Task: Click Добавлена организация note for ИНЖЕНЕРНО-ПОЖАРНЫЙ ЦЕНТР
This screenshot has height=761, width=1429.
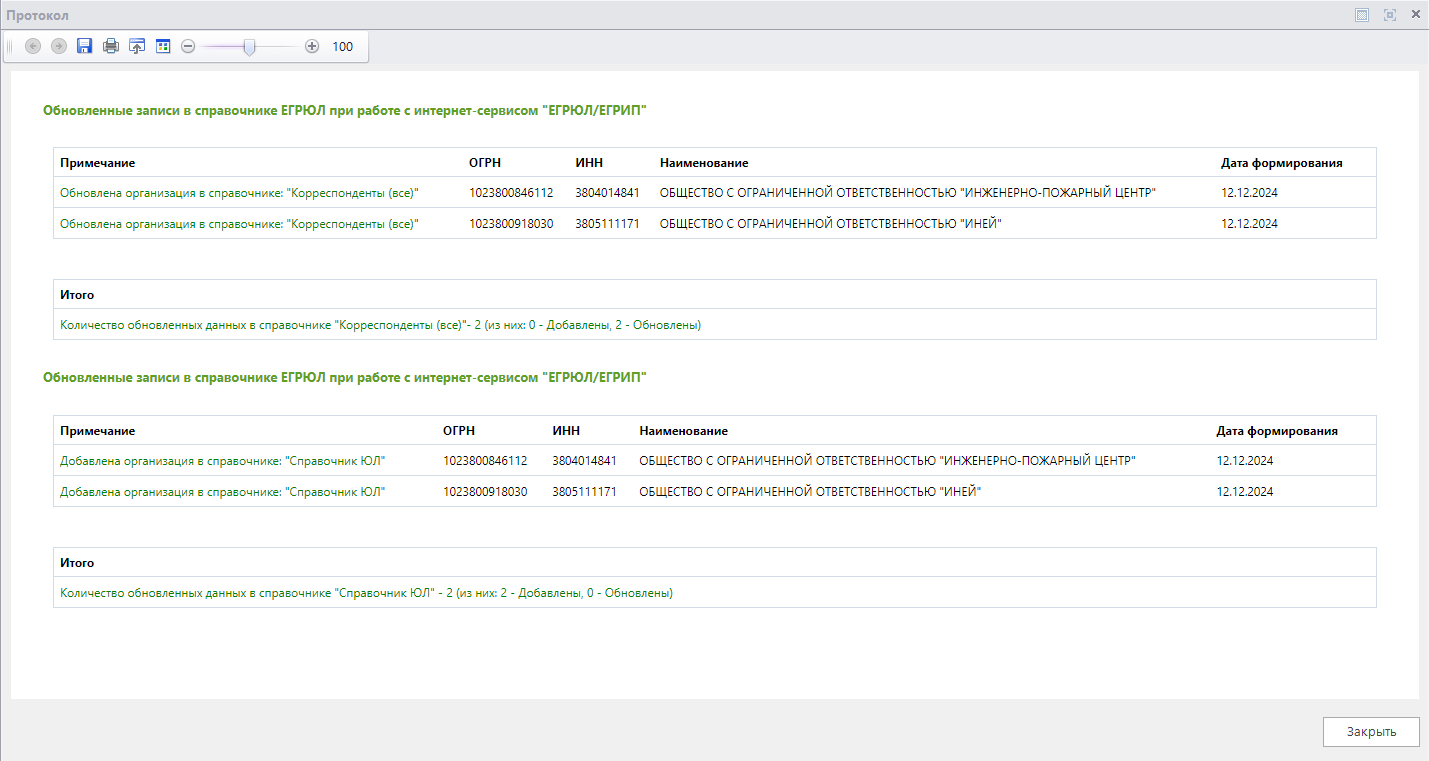Action: click(223, 461)
